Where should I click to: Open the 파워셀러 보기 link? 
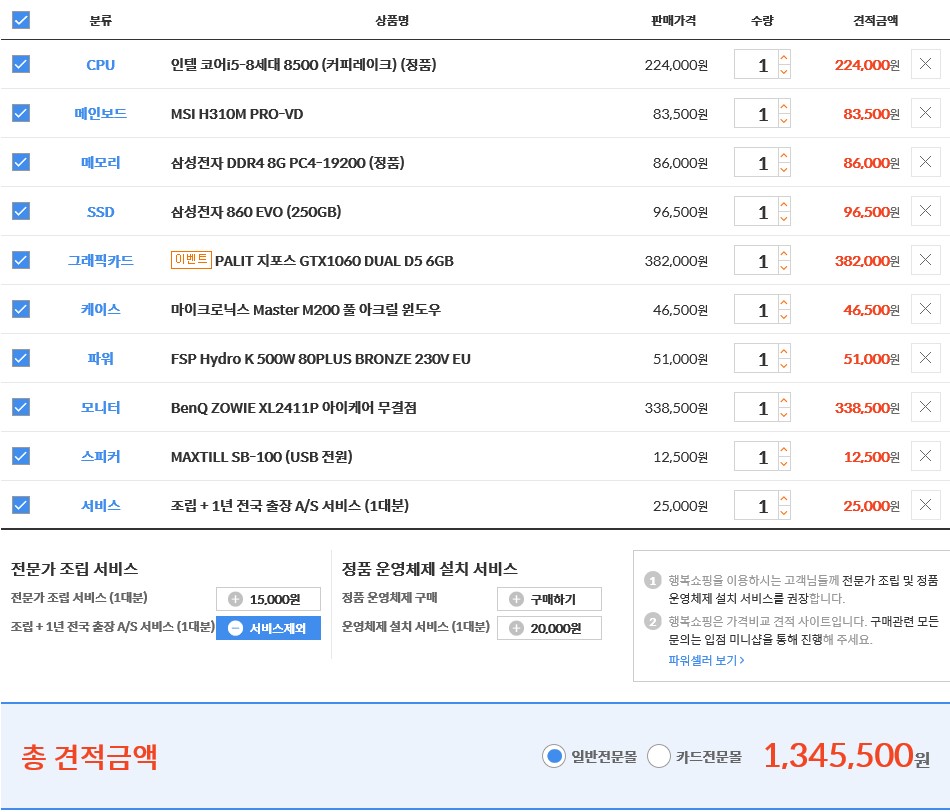point(706,661)
